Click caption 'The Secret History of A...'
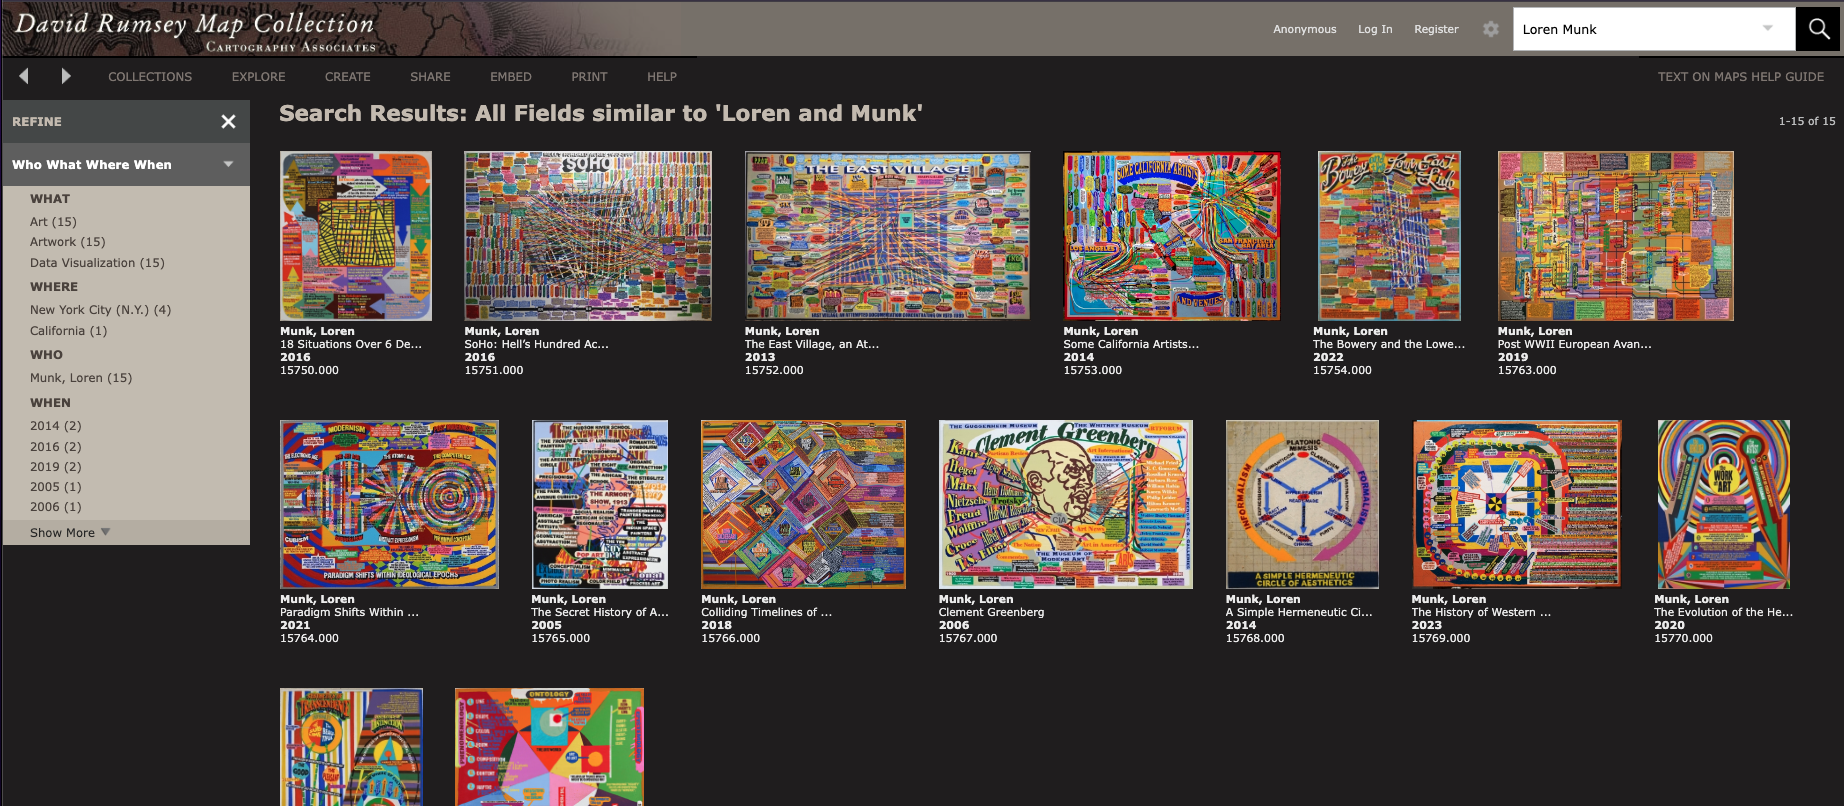1844x806 pixels. click(x=600, y=612)
